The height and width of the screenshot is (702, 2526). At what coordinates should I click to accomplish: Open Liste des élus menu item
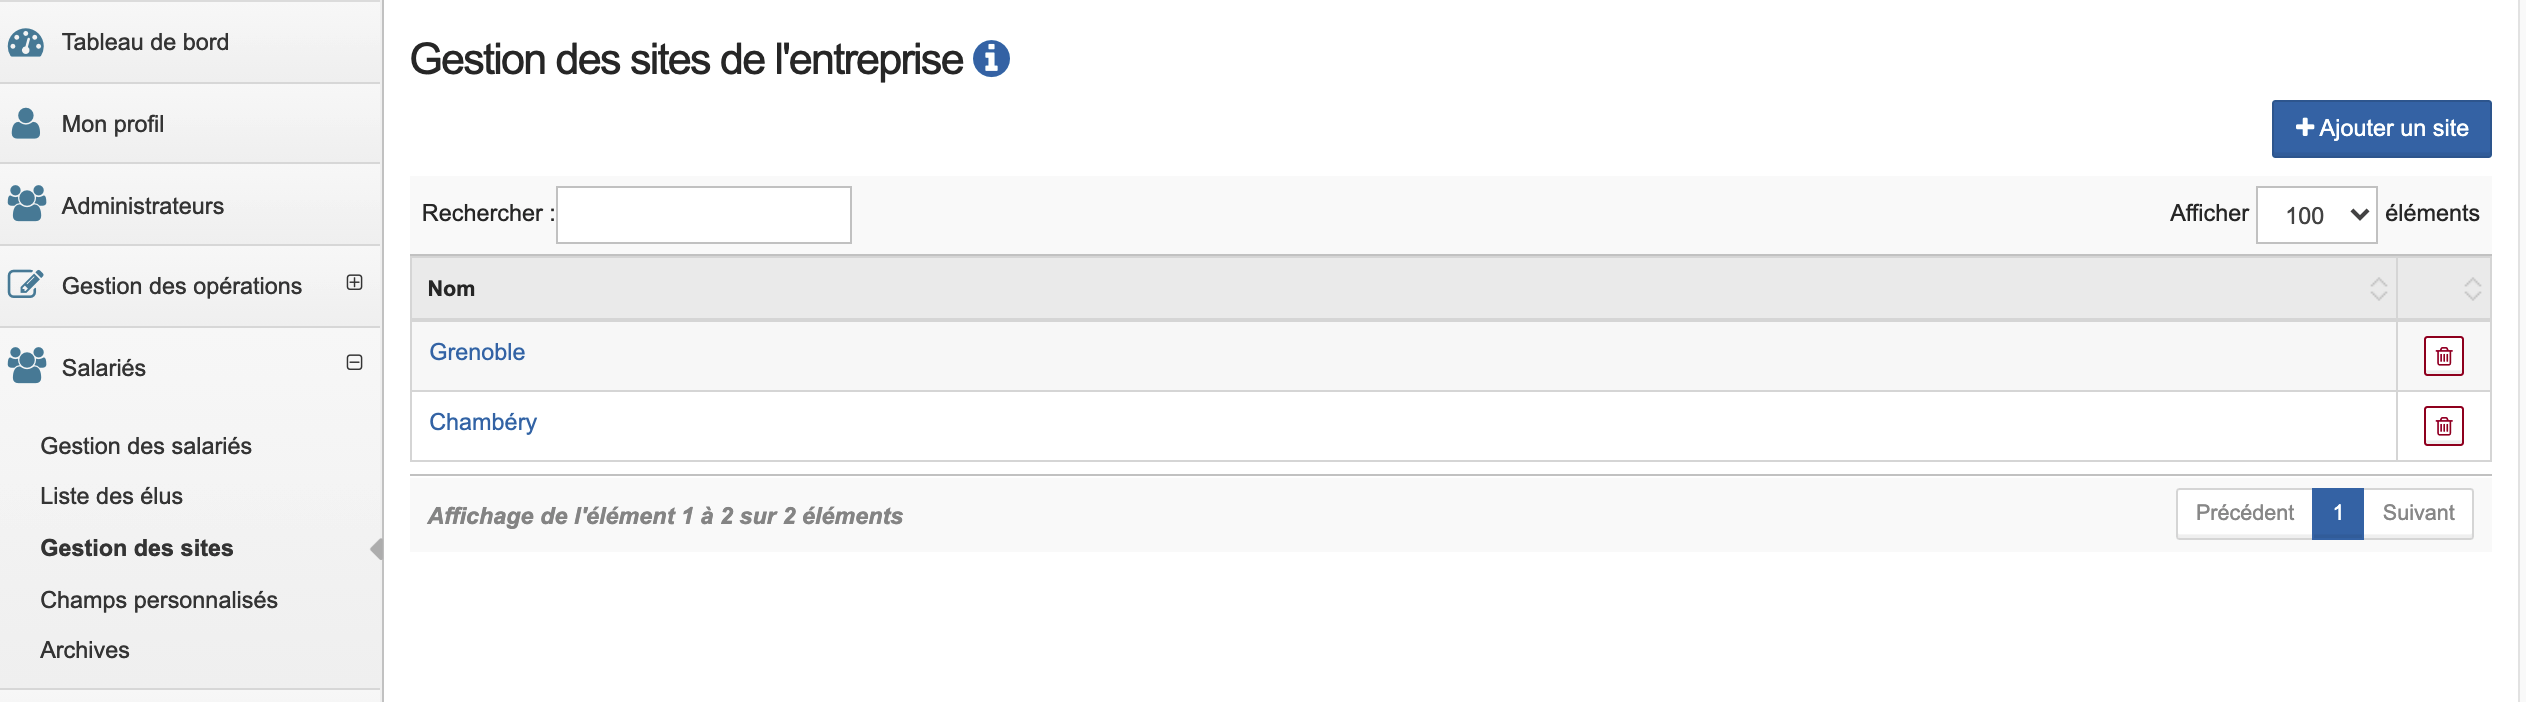pyautogui.click(x=112, y=496)
